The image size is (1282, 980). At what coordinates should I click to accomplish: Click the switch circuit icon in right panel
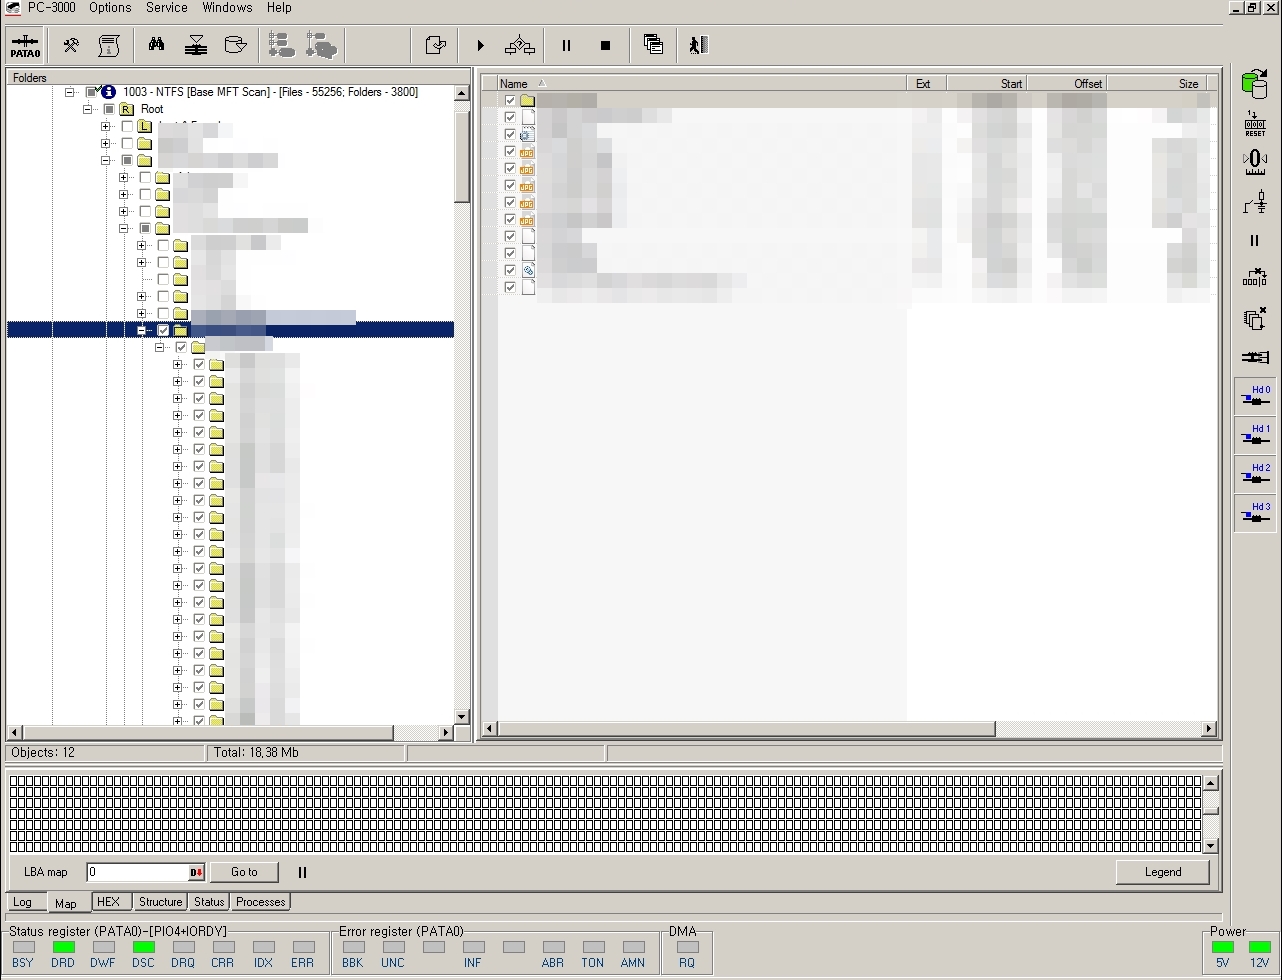point(1254,201)
